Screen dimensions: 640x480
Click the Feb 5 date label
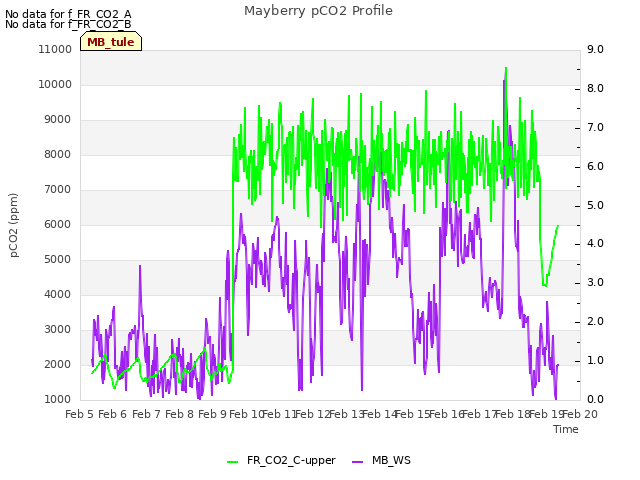(80, 414)
